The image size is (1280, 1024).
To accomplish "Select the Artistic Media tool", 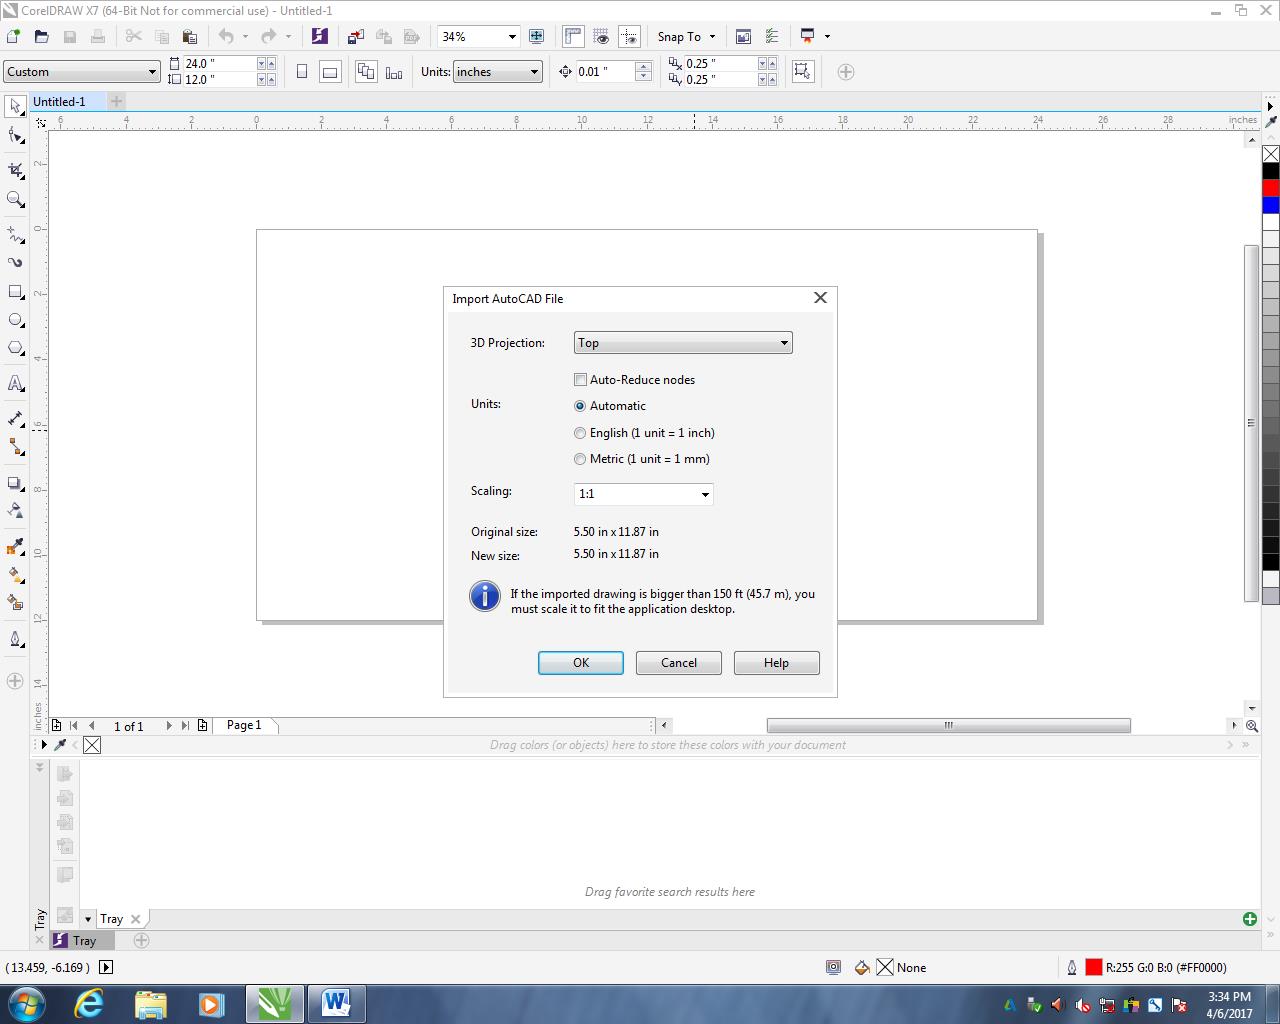I will pos(15,262).
